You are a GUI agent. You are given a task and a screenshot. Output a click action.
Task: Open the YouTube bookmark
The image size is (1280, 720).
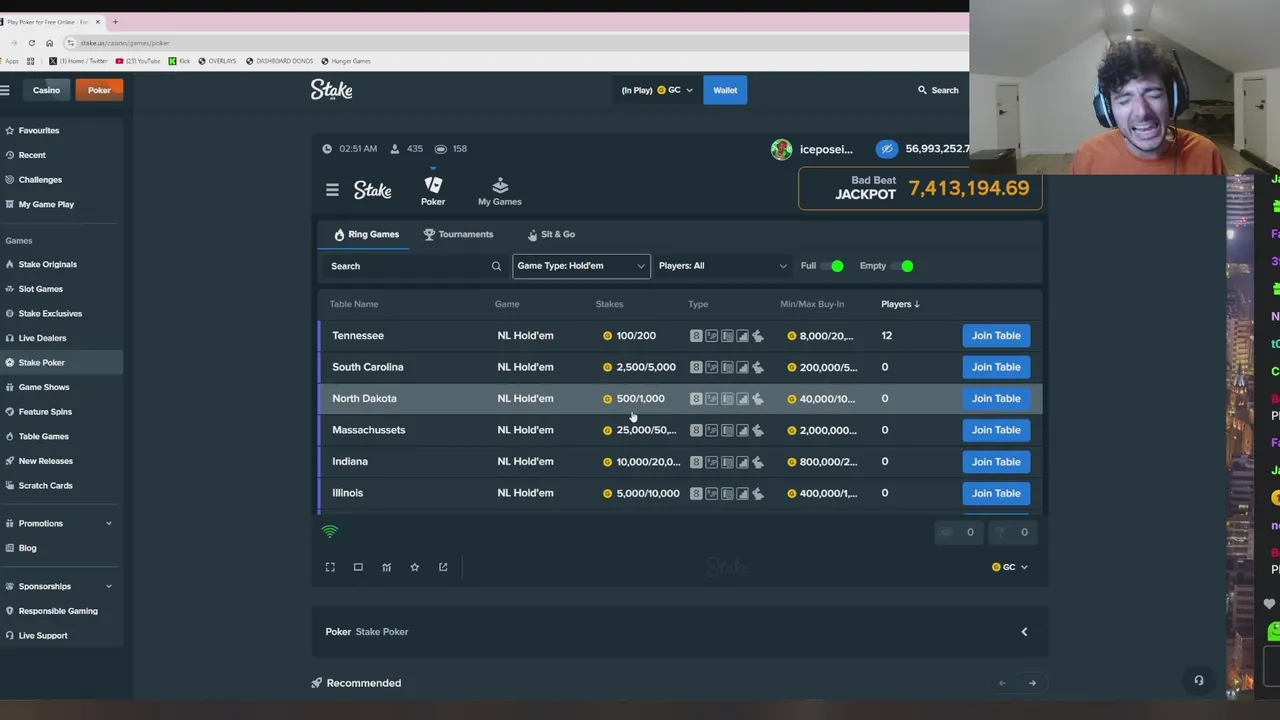coord(138,61)
